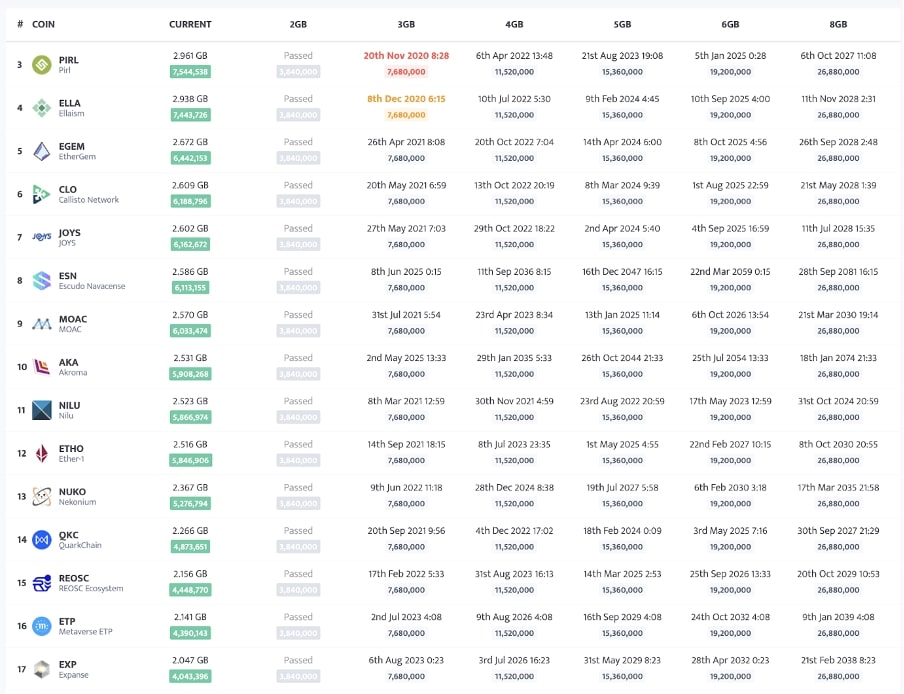The width and height of the screenshot is (904, 694).
Task: Click the 6,188,796 block badge
Action: (190, 202)
